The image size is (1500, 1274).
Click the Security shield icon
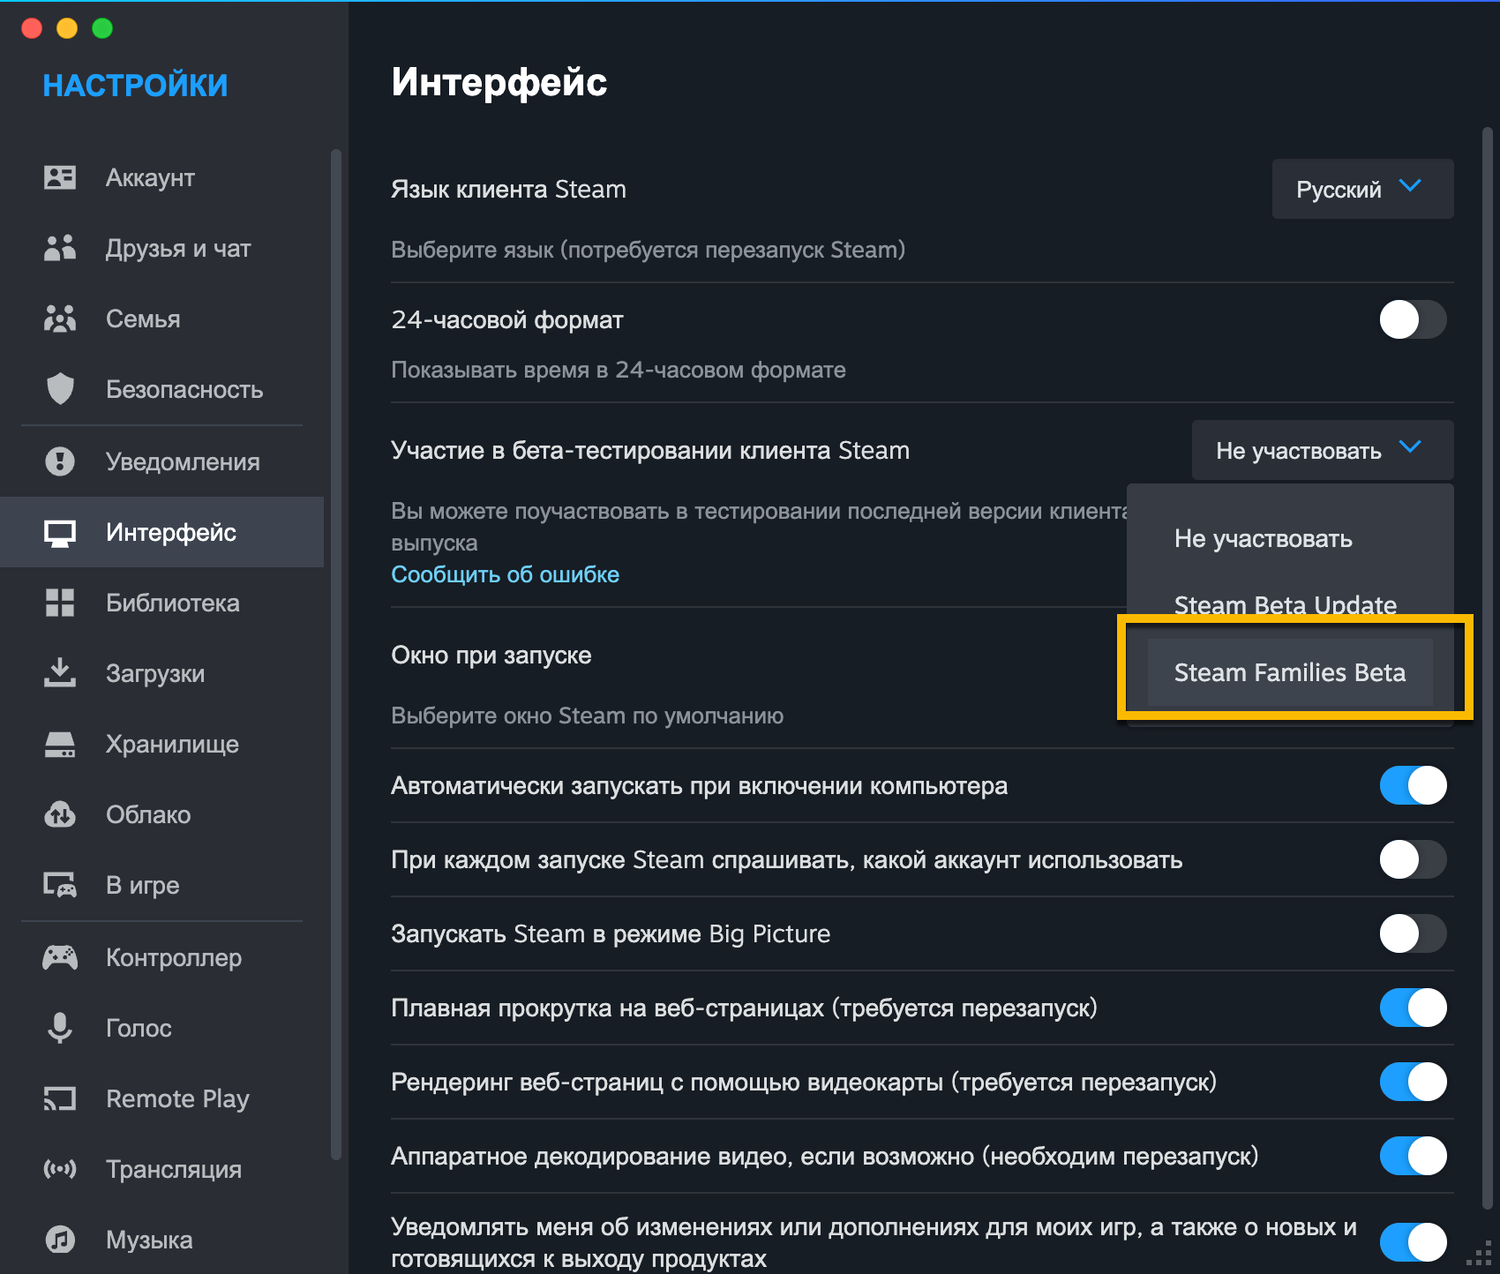coord(60,389)
